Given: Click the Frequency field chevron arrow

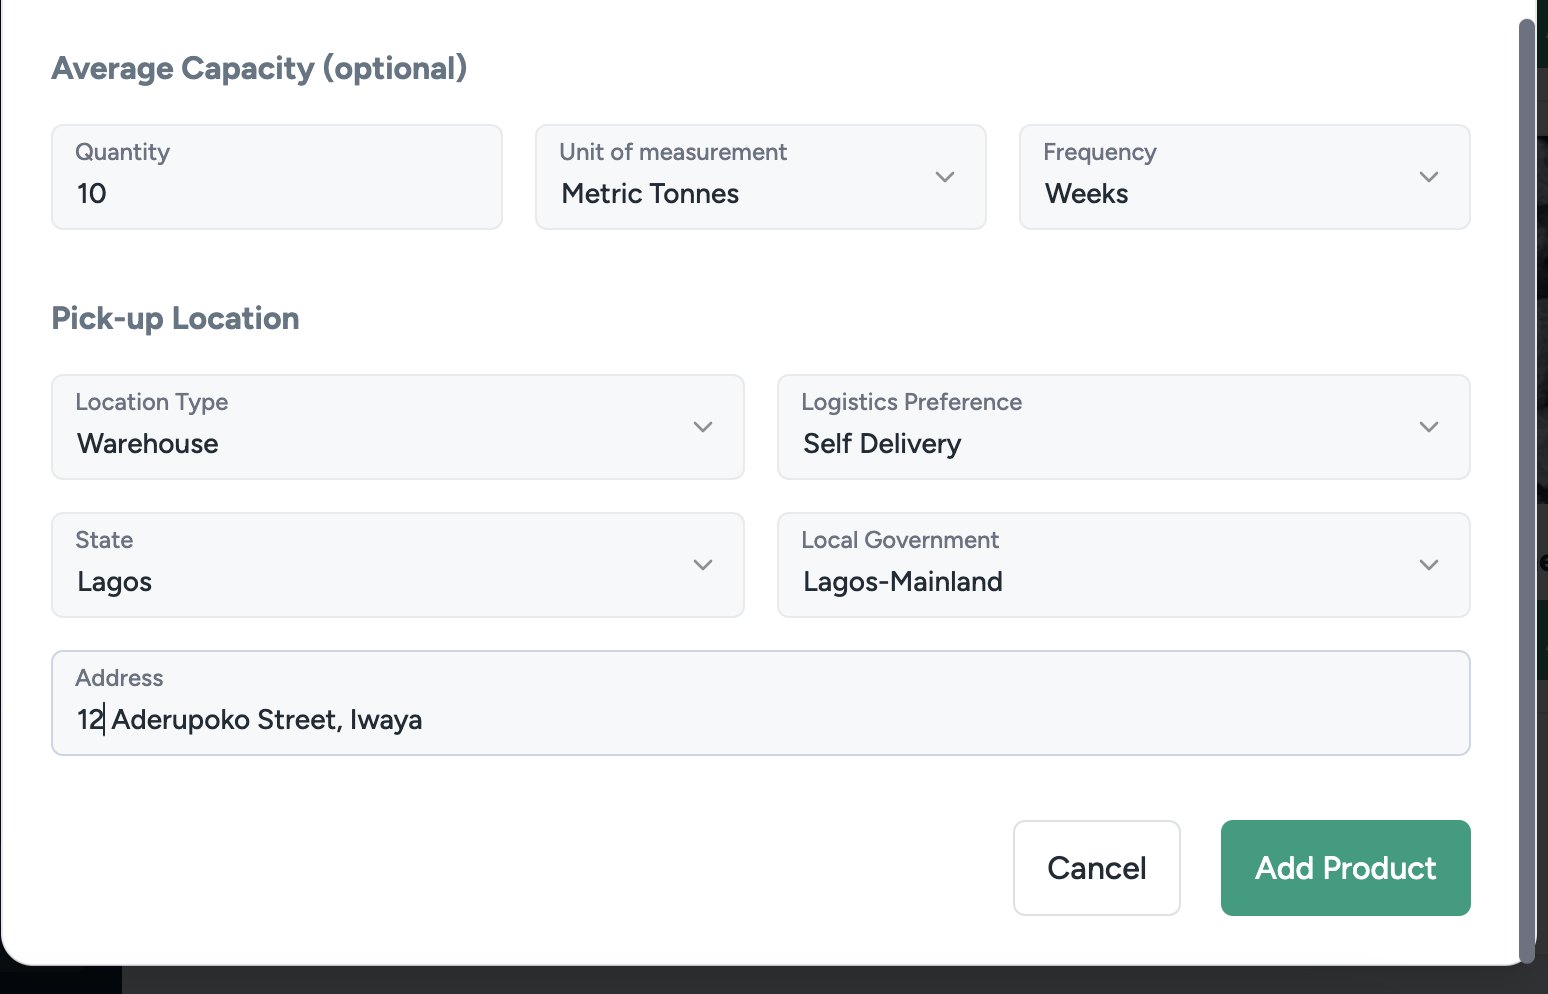Looking at the screenshot, I should [1428, 177].
